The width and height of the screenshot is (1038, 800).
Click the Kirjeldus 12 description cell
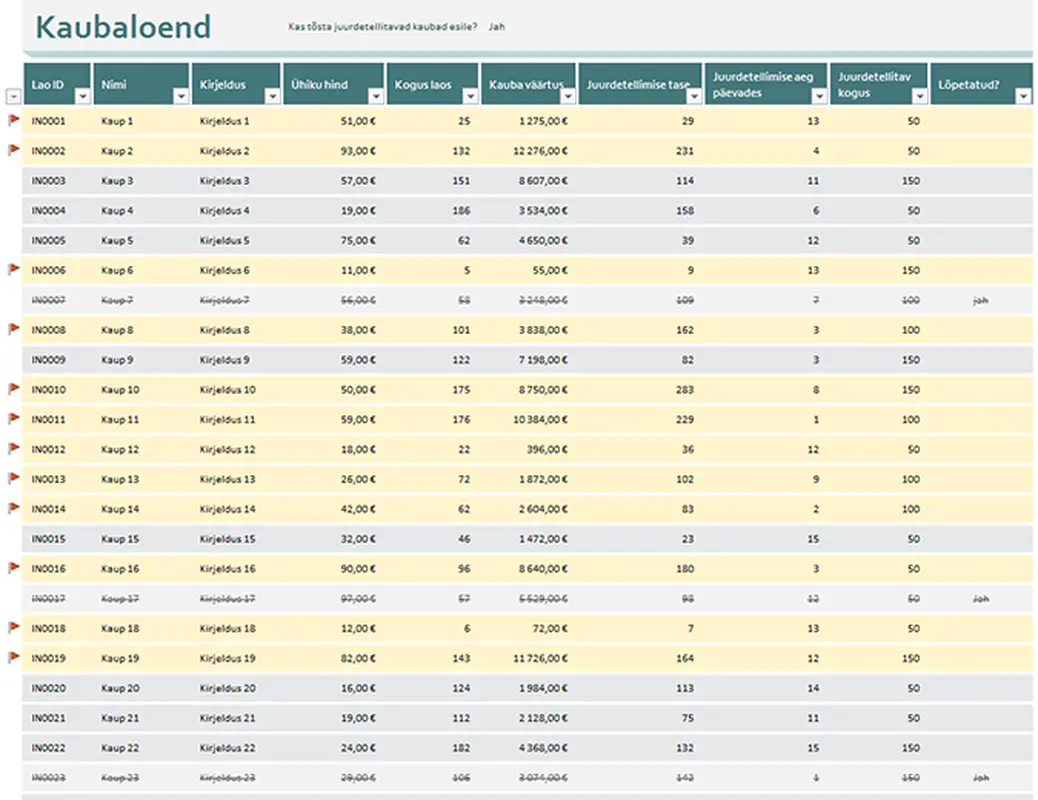227,449
